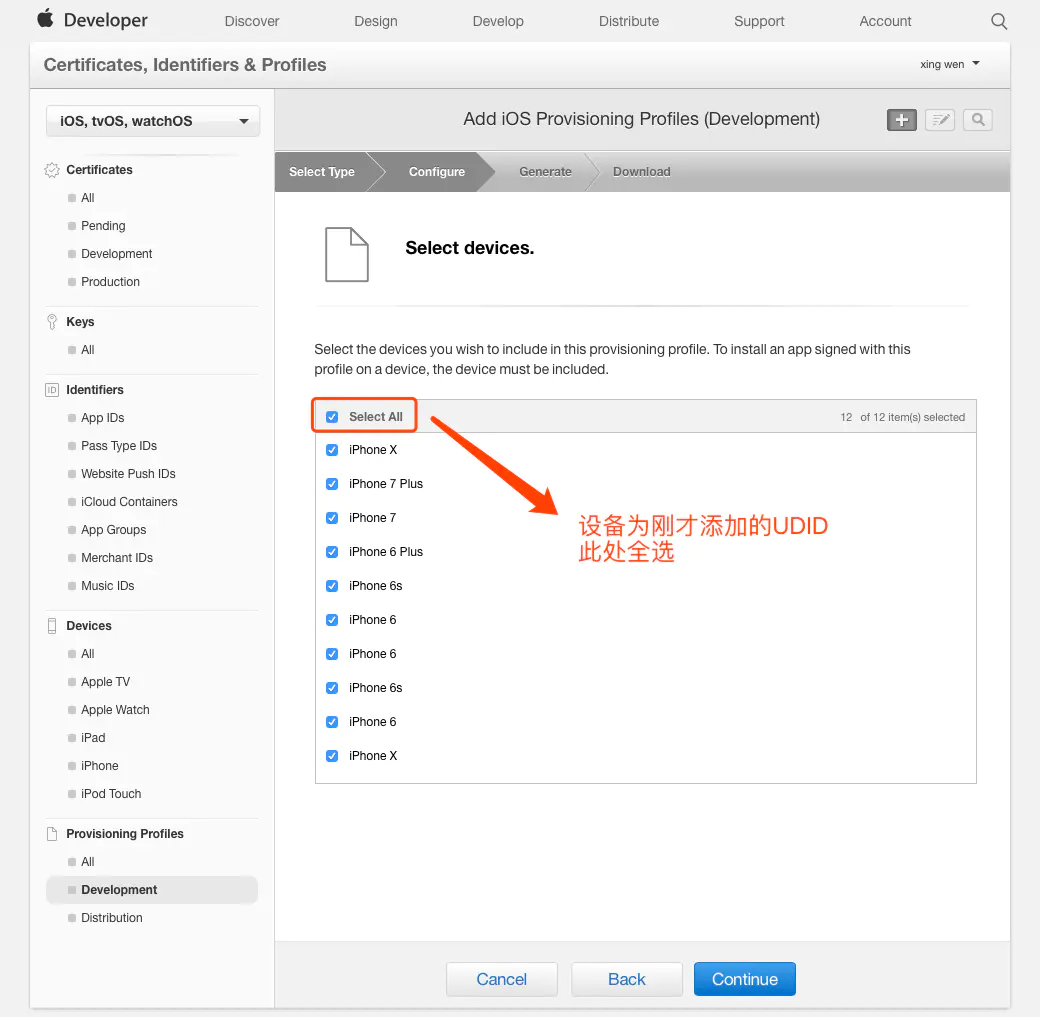The height and width of the screenshot is (1017, 1040).
Task: Uncheck the iPhone 7 device checkbox
Action: coord(332,517)
